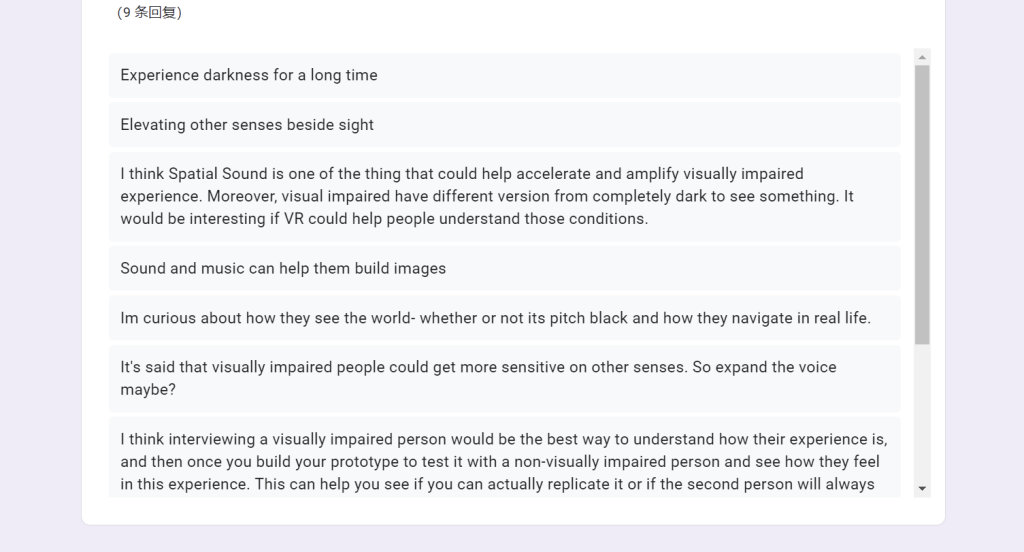The image size is (1024, 552).
Task: Click the 'Im curious about how they see' response
Action: 505,318
